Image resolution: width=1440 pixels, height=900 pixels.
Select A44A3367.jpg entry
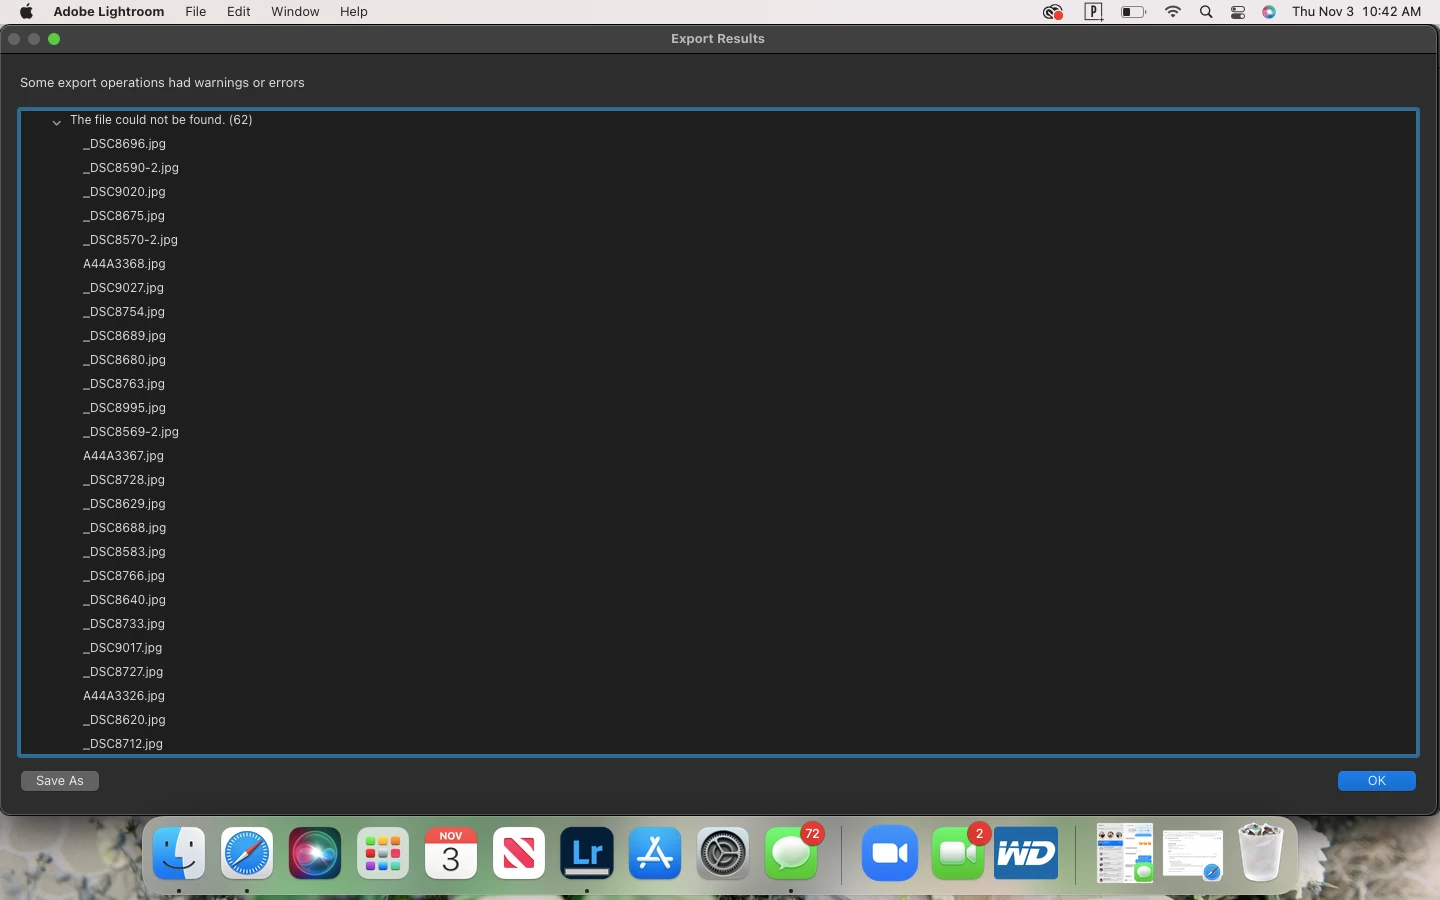(123, 456)
